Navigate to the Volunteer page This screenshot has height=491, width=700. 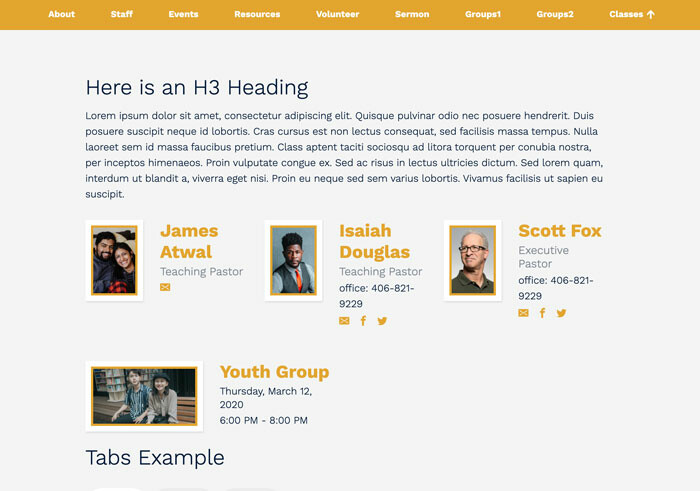[337, 15]
